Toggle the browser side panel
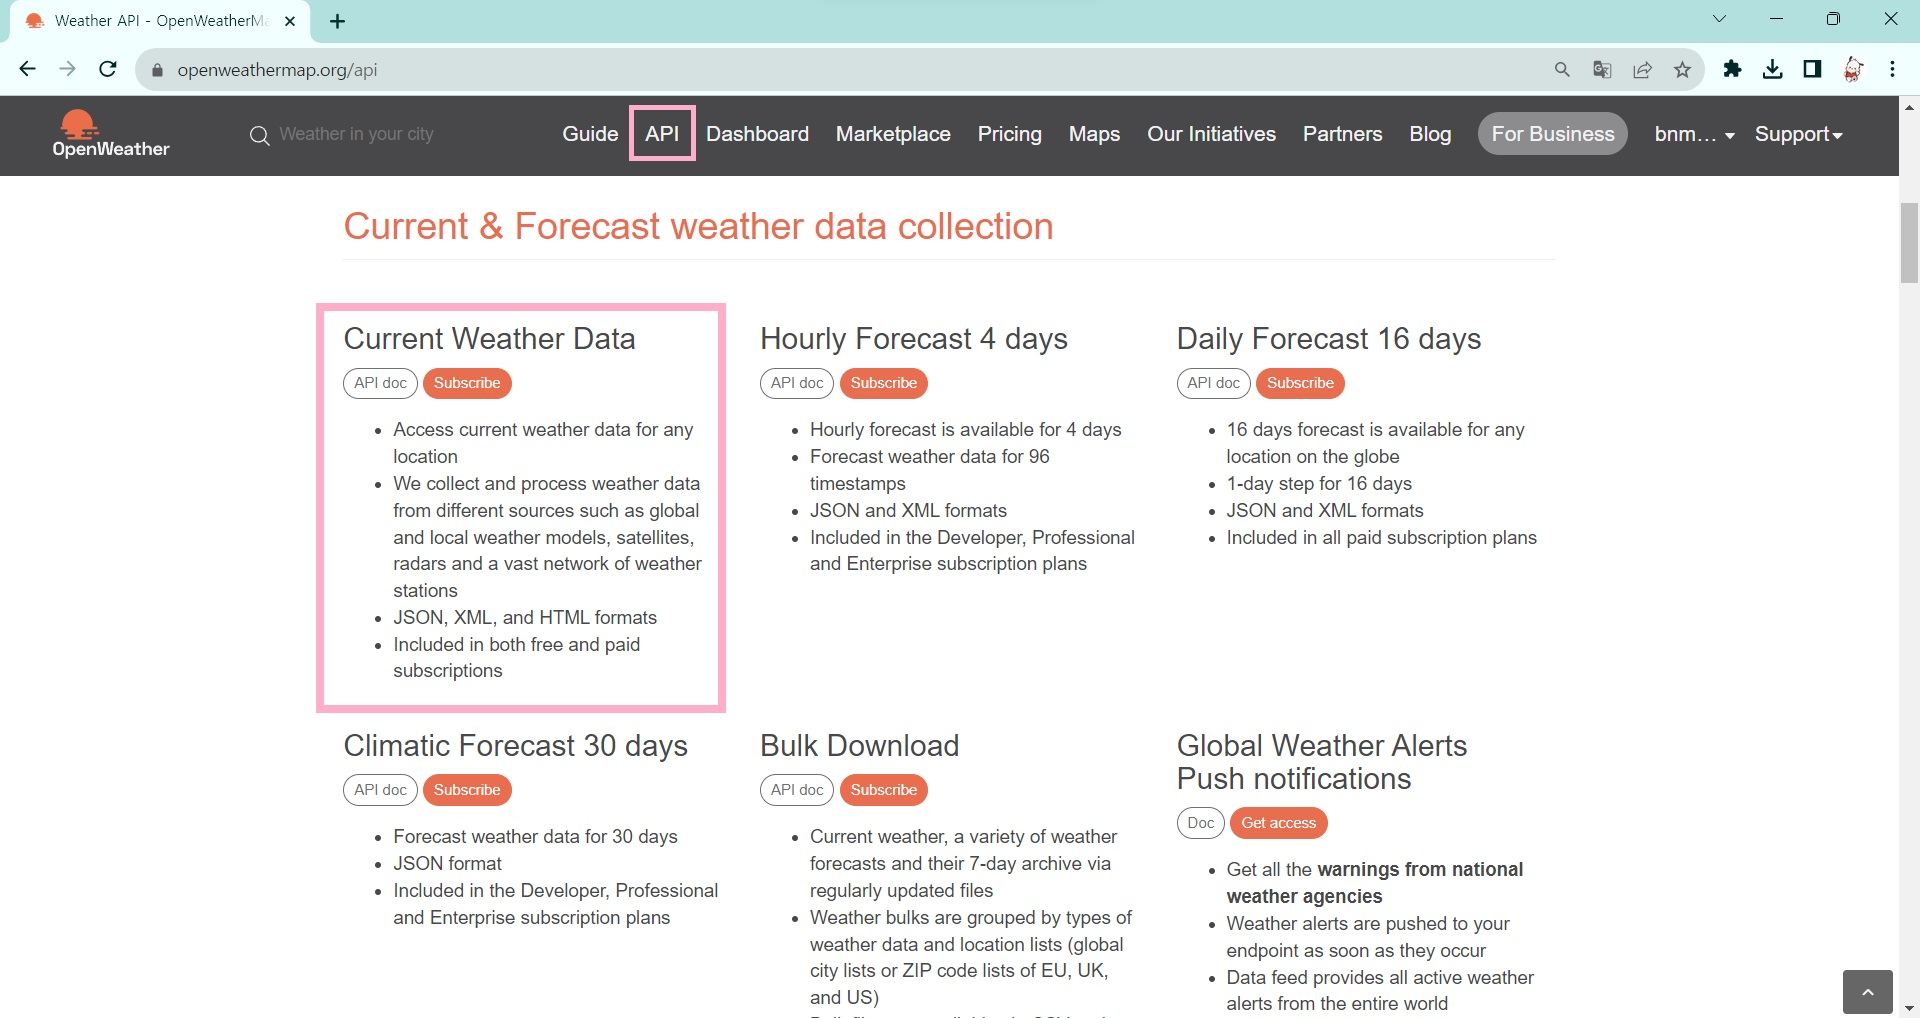The height and width of the screenshot is (1018, 1920). 1812,69
